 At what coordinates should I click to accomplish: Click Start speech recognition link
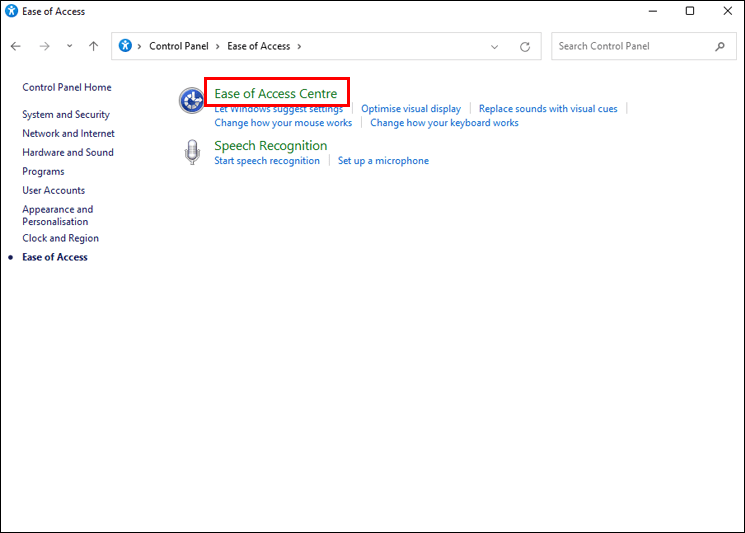tap(267, 161)
